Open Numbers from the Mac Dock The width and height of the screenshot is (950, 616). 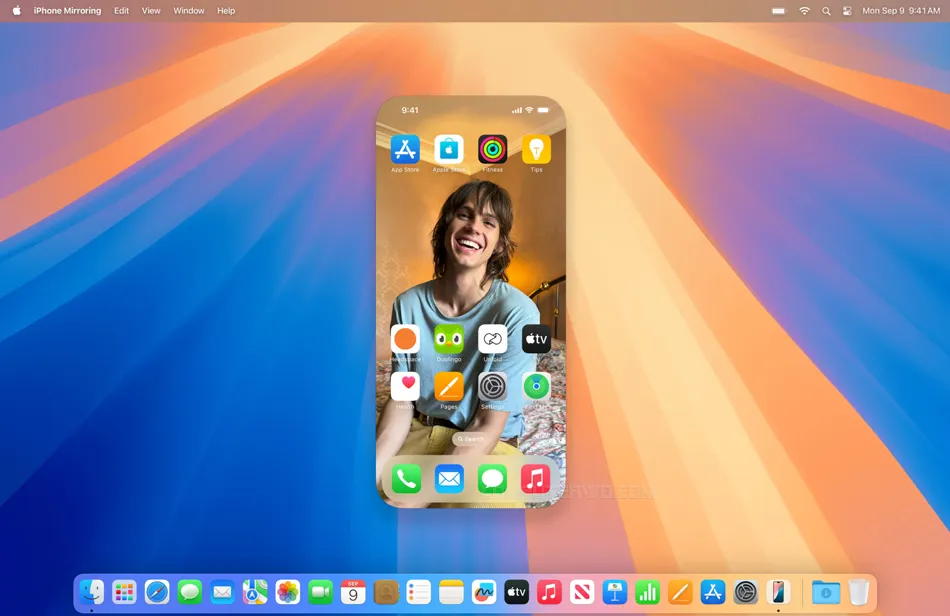pos(648,592)
